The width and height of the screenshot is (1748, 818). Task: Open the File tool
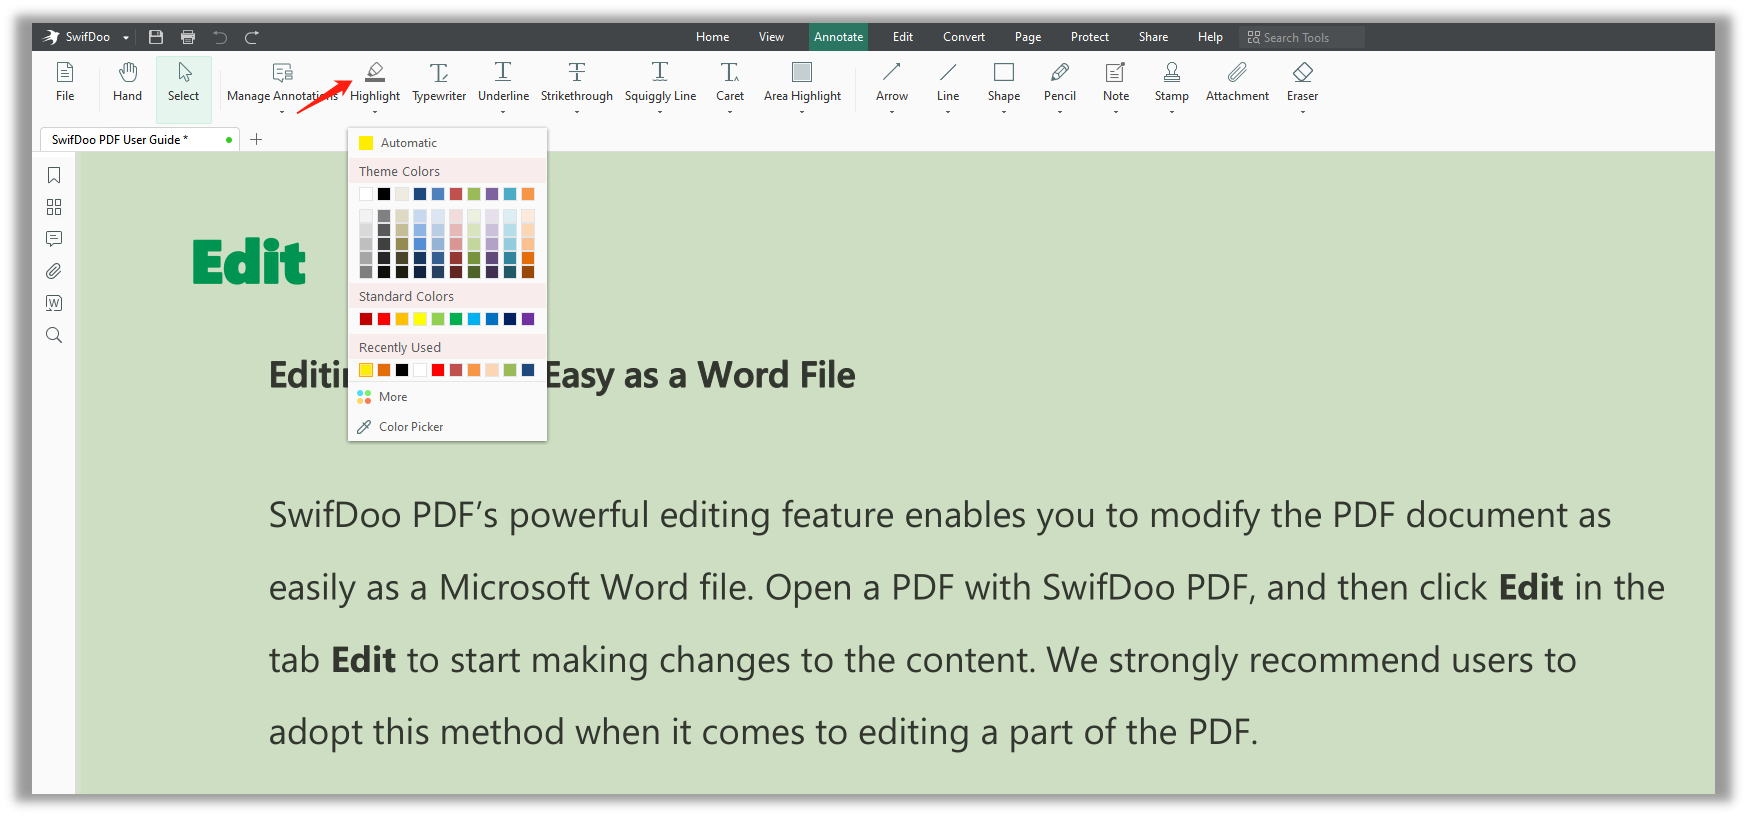click(65, 82)
